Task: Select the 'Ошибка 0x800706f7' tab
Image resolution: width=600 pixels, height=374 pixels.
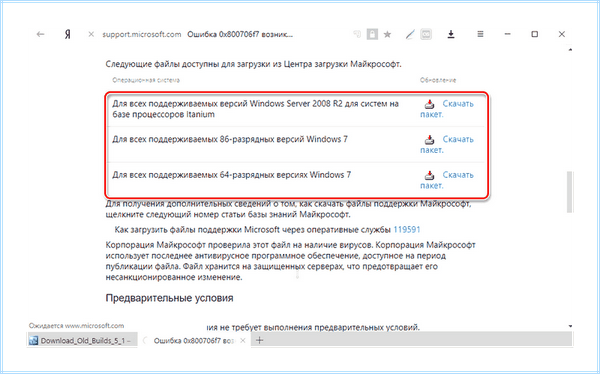Action: click(194, 340)
